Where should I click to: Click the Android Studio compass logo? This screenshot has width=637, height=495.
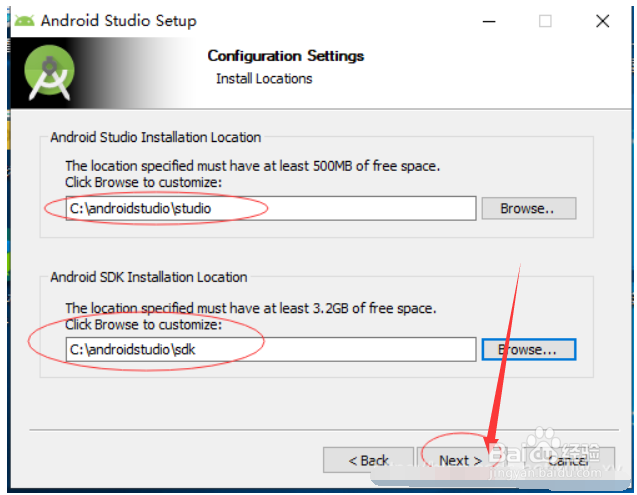point(49,72)
